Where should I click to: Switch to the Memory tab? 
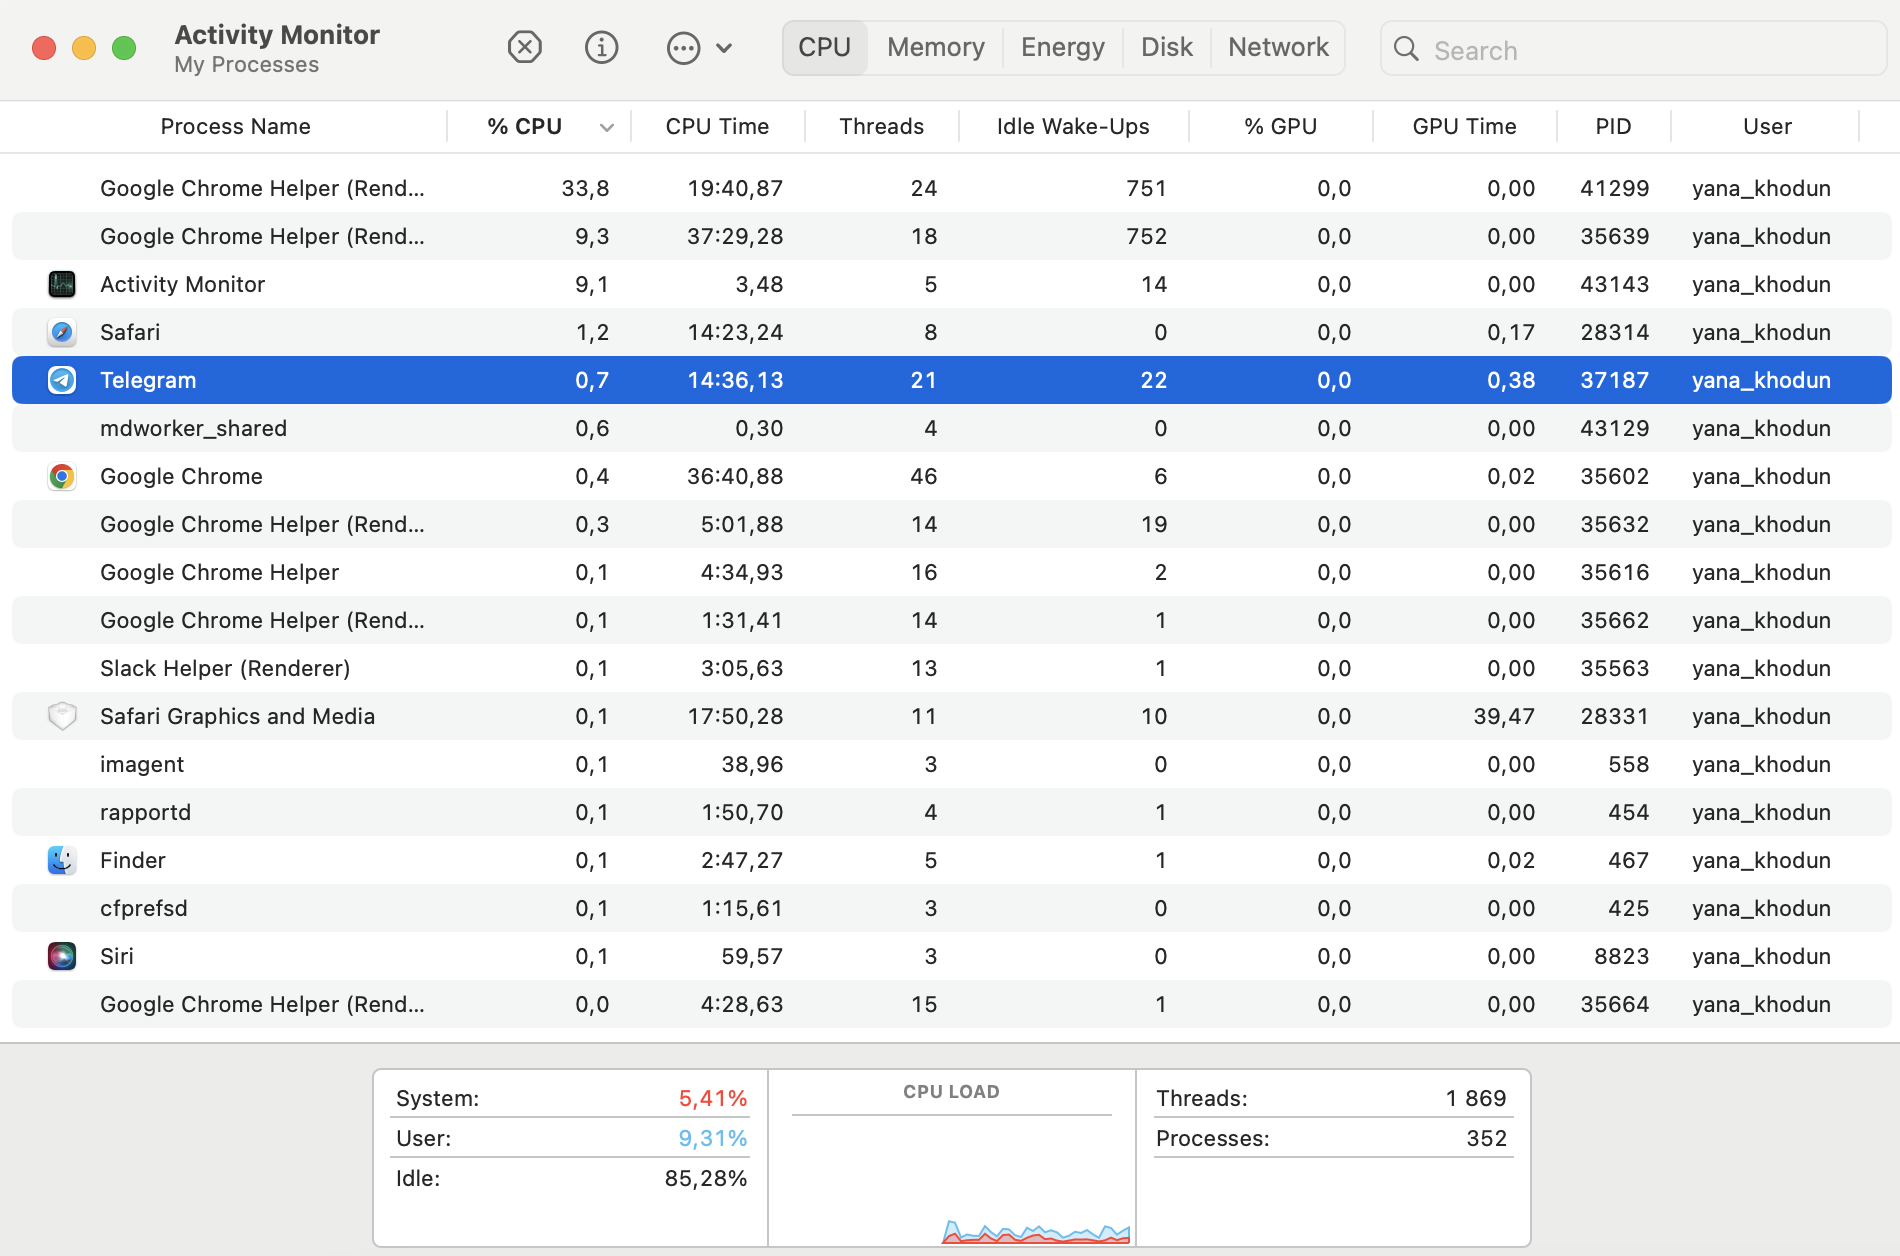[x=933, y=47]
